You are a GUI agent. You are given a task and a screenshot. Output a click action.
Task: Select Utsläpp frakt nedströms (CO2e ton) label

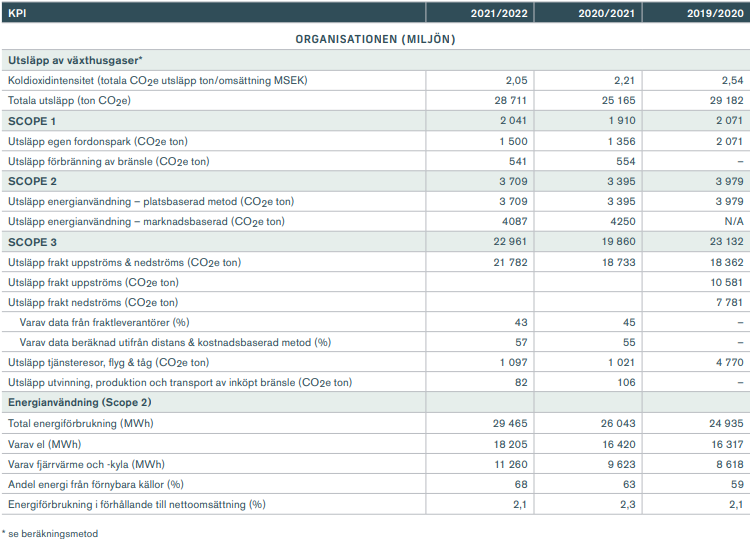coord(93,303)
